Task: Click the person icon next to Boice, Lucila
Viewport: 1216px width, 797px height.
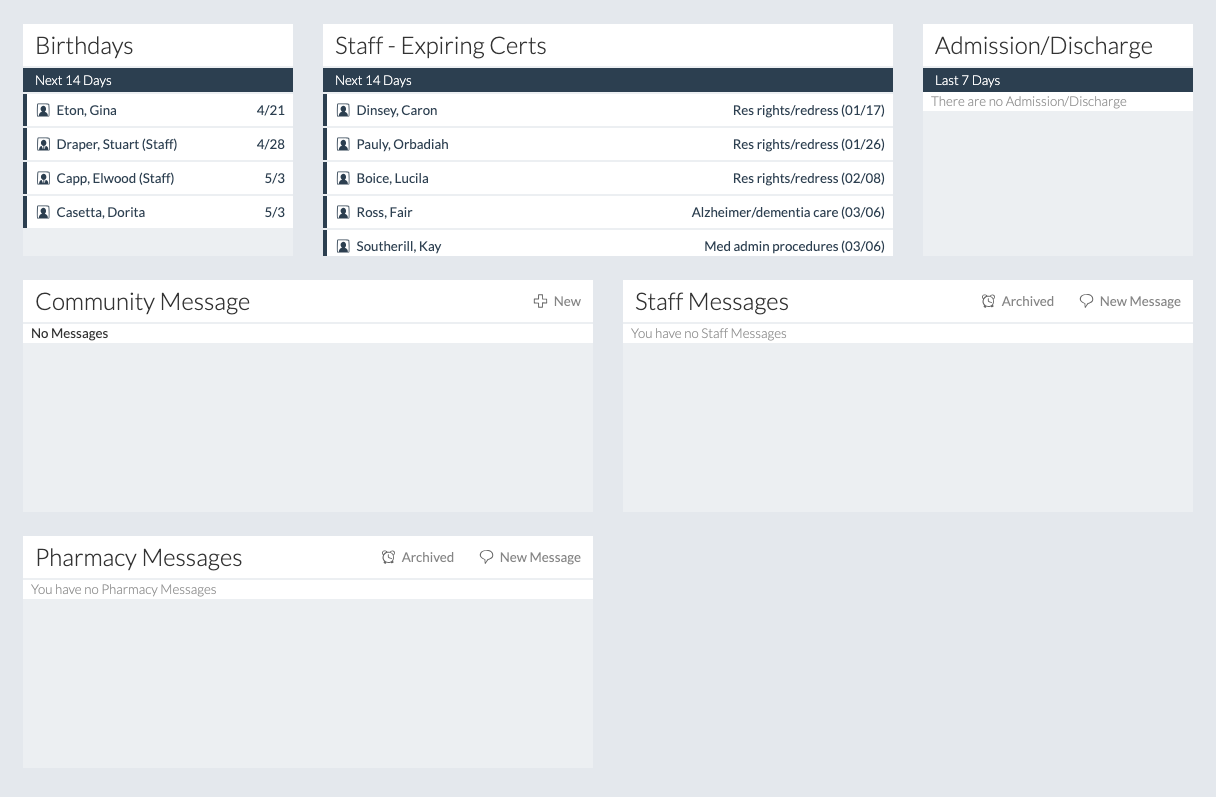Action: 343,179
